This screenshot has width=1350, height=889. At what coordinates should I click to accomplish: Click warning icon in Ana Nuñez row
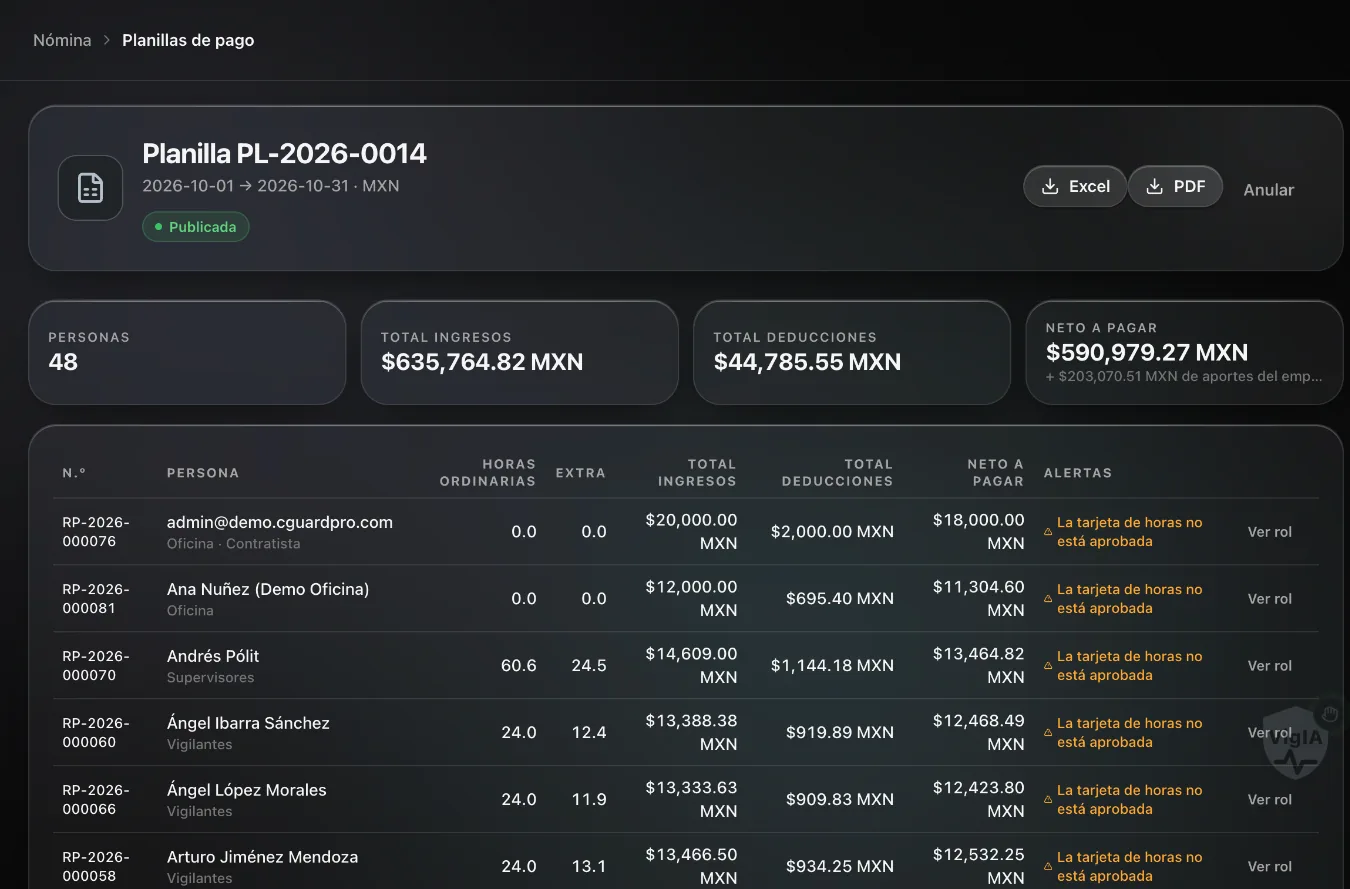[1048, 599]
